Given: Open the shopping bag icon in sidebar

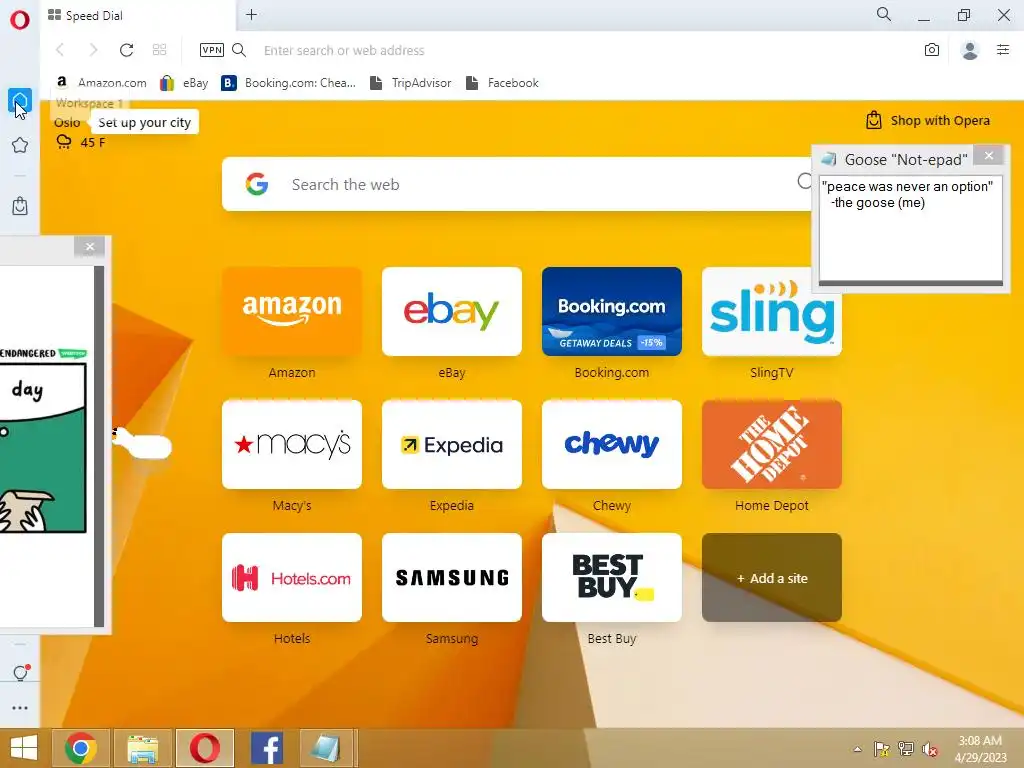Looking at the screenshot, I should click(x=20, y=206).
